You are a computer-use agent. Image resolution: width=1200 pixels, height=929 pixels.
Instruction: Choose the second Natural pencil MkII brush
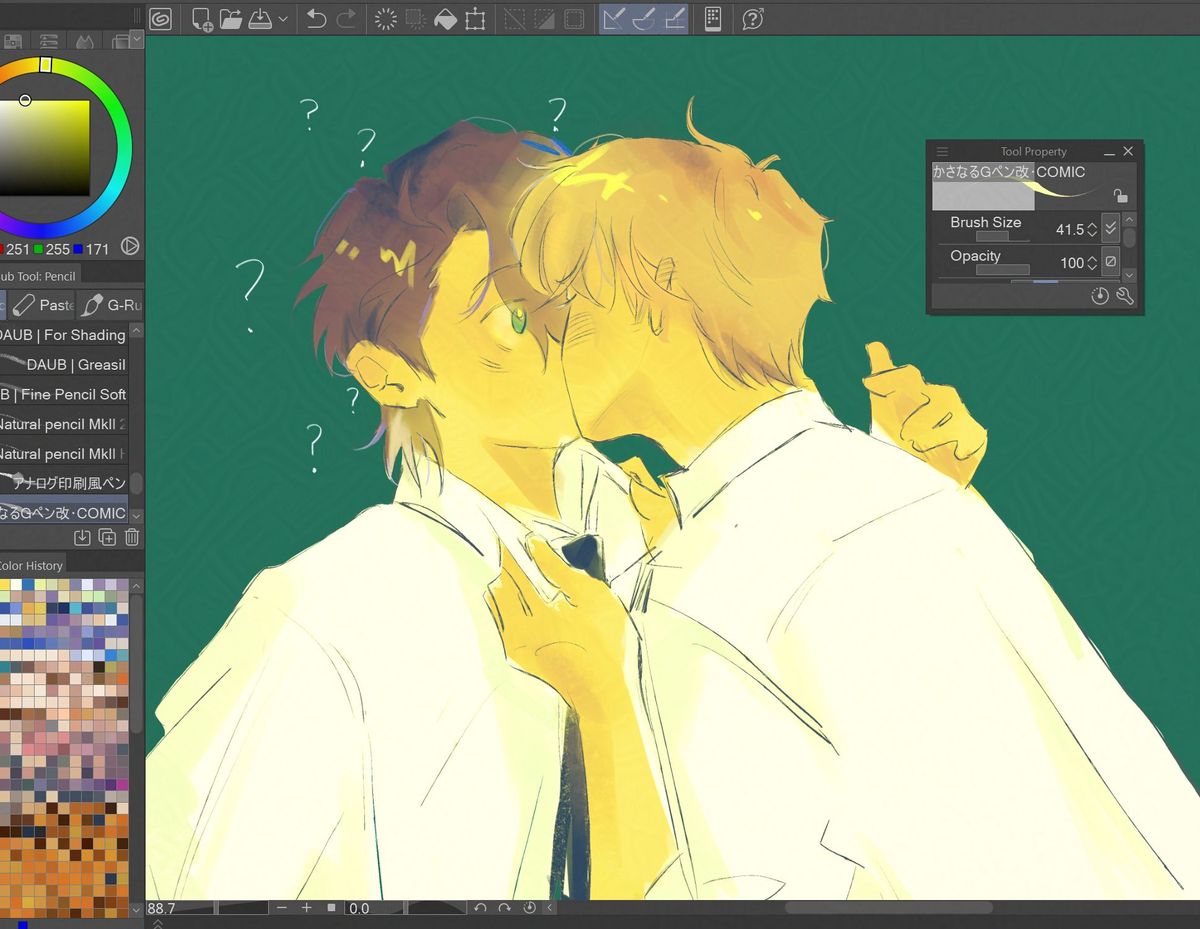coord(64,454)
